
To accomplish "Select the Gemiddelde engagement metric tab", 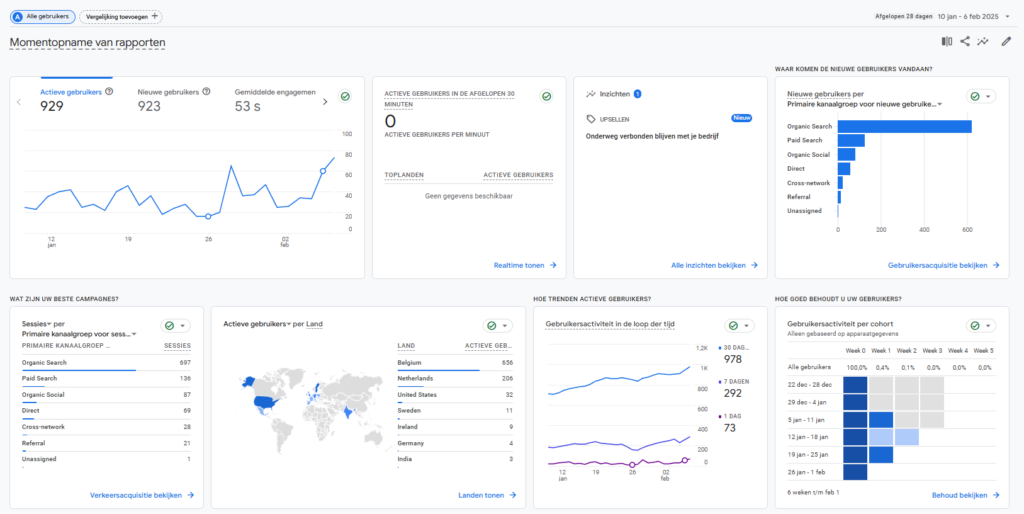I will point(272,99).
